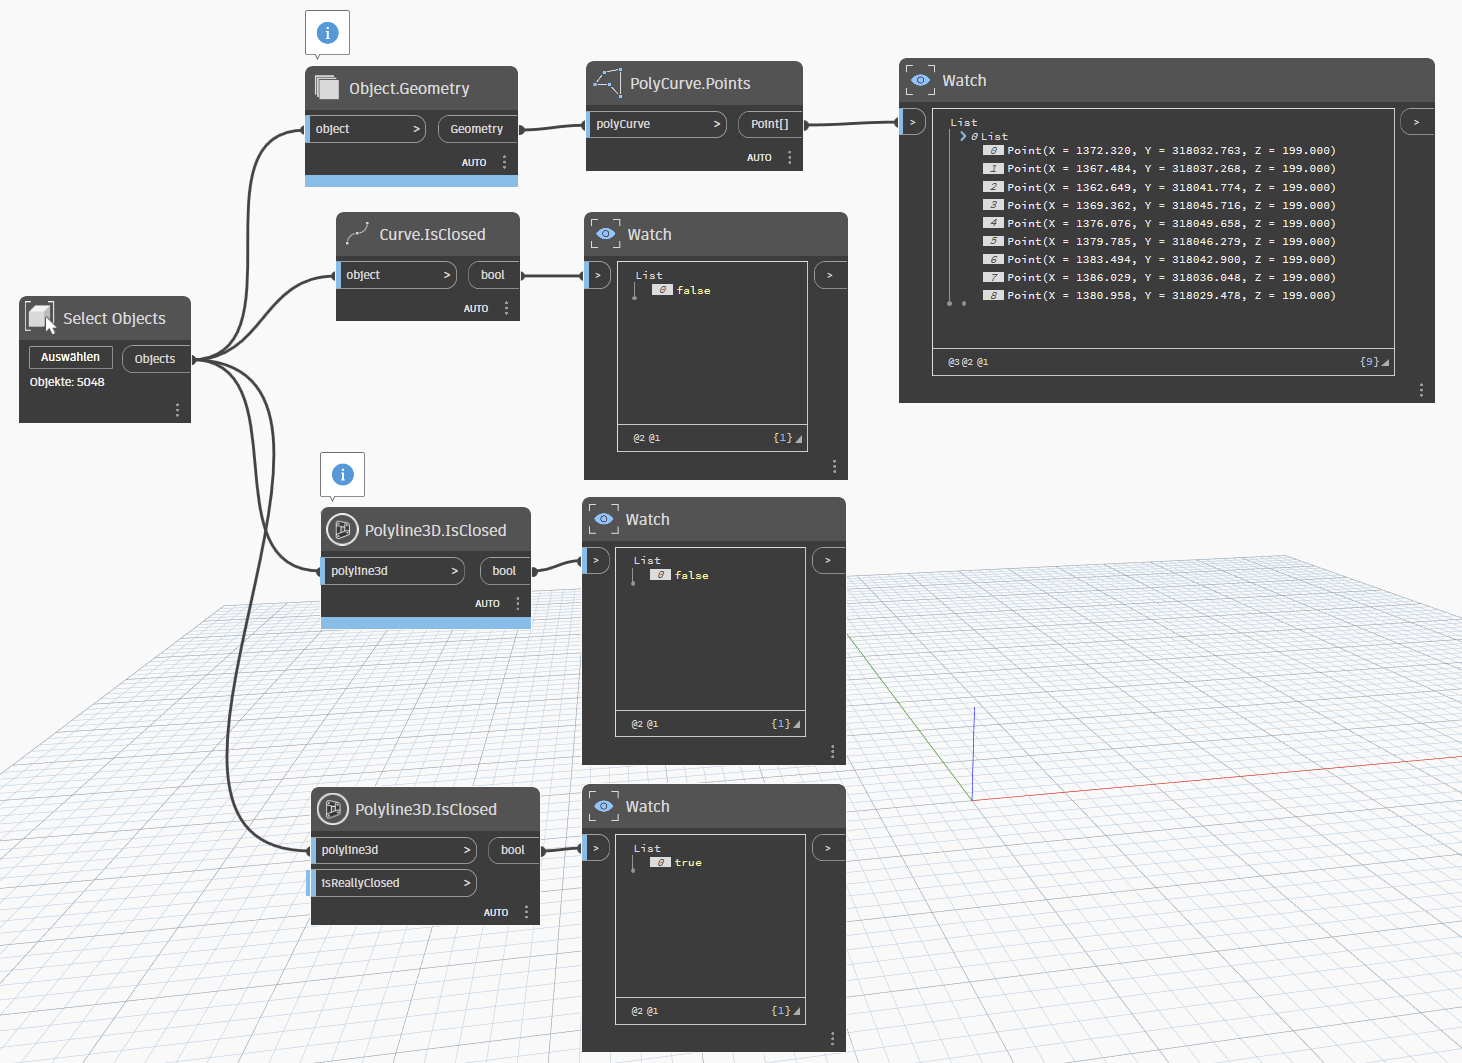The width and height of the screenshot is (1462, 1063).
Task: Click the isReallyClosed input port
Action: click(394, 883)
